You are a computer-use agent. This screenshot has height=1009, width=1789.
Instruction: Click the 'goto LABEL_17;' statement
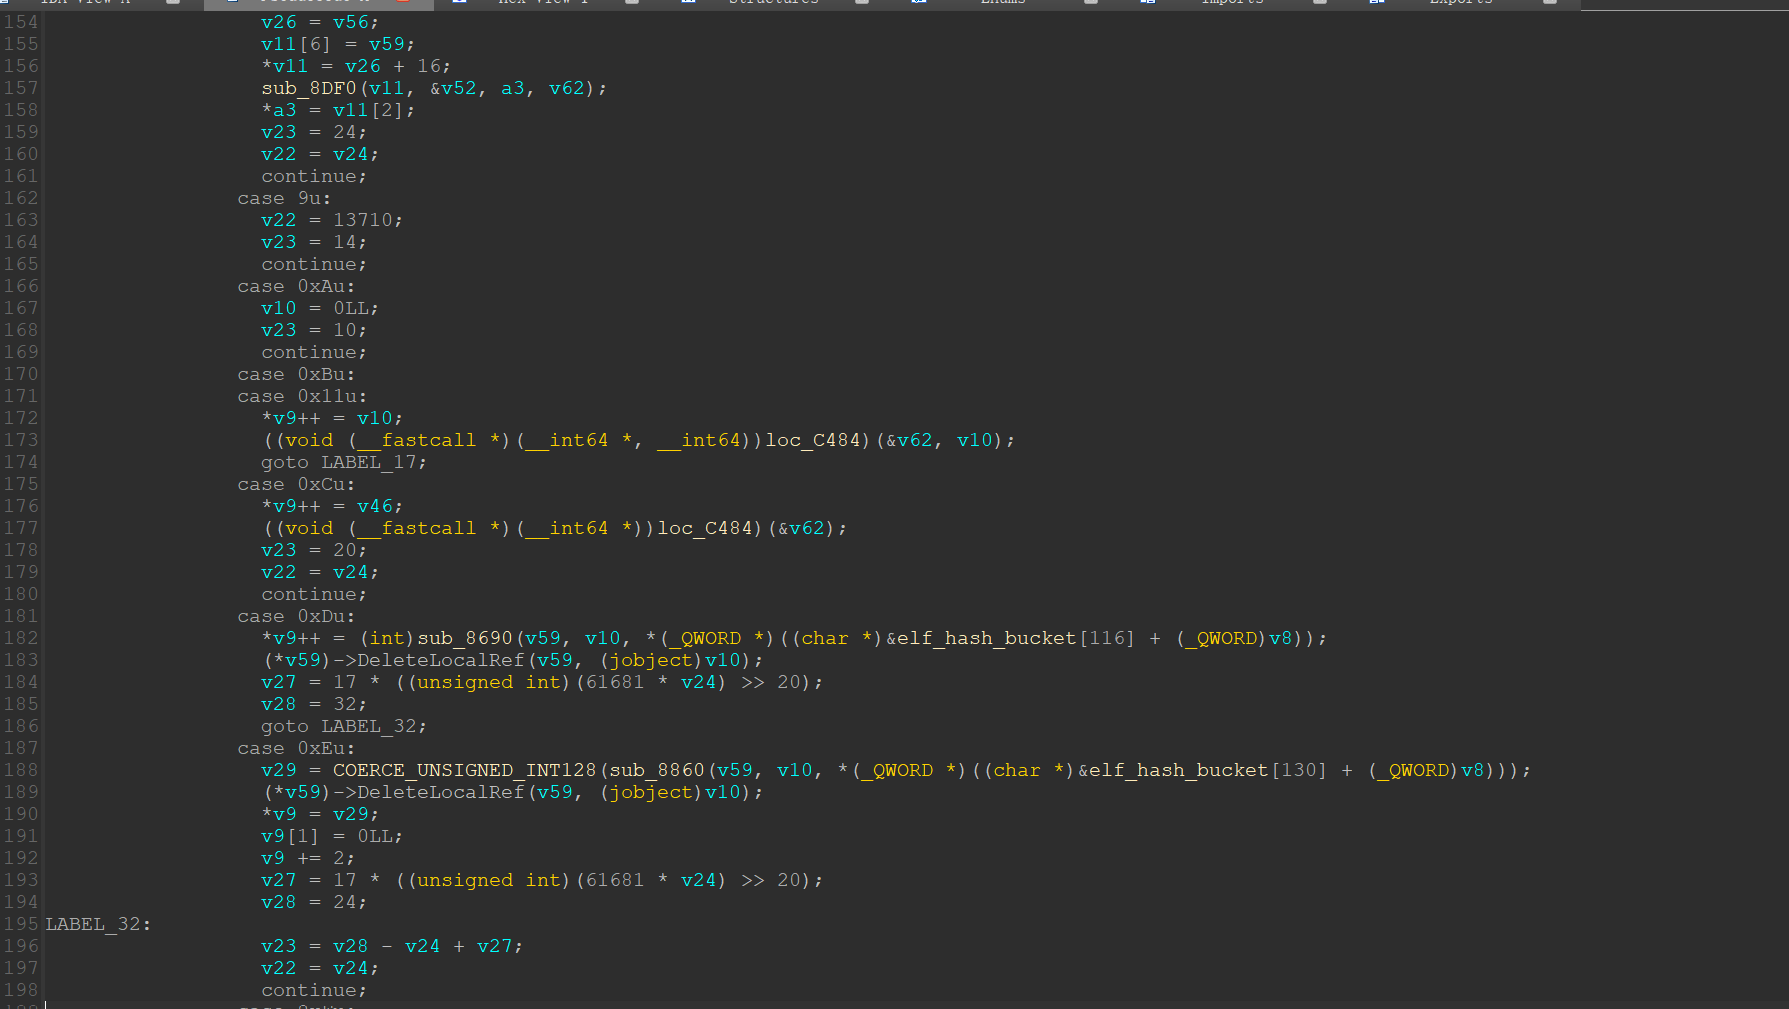[344, 462]
